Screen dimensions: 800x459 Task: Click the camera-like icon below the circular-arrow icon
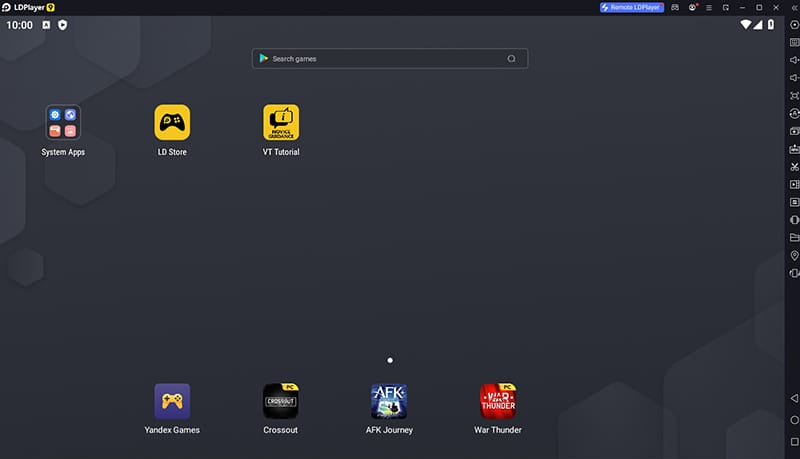pos(794,131)
